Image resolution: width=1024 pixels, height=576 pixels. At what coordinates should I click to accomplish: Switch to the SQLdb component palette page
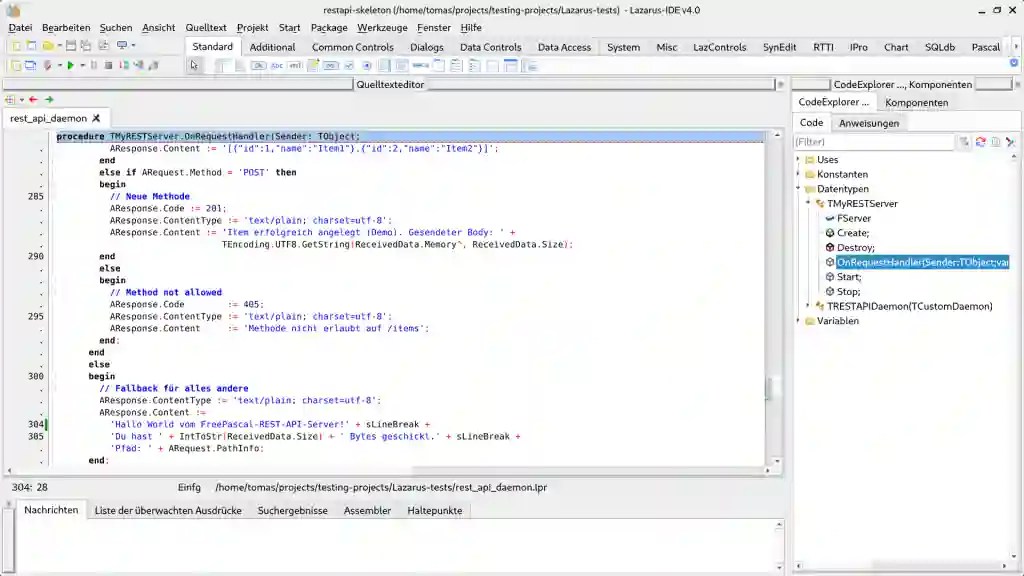[x=940, y=47]
